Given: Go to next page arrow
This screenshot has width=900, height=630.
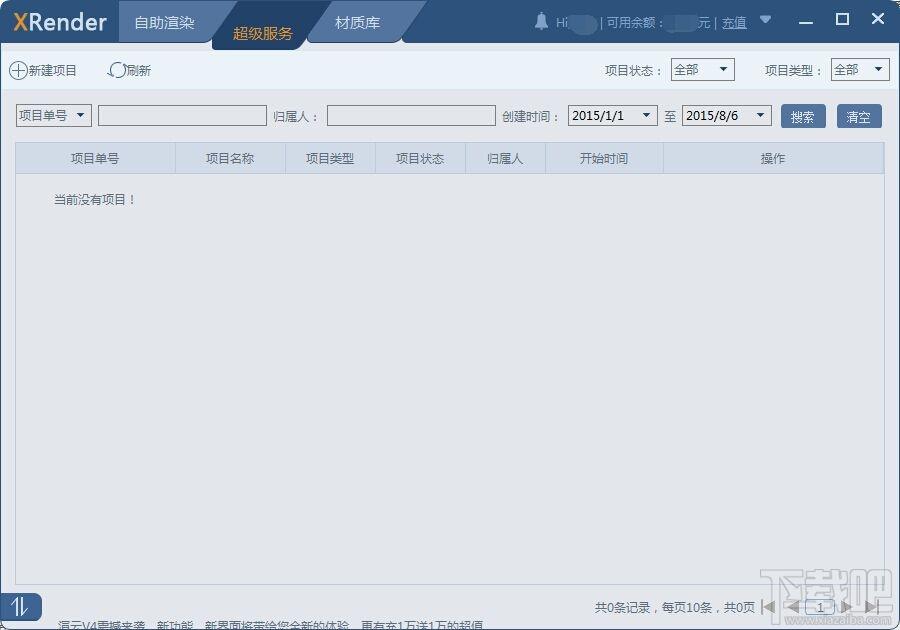Looking at the screenshot, I should click(x=846, y=606).
